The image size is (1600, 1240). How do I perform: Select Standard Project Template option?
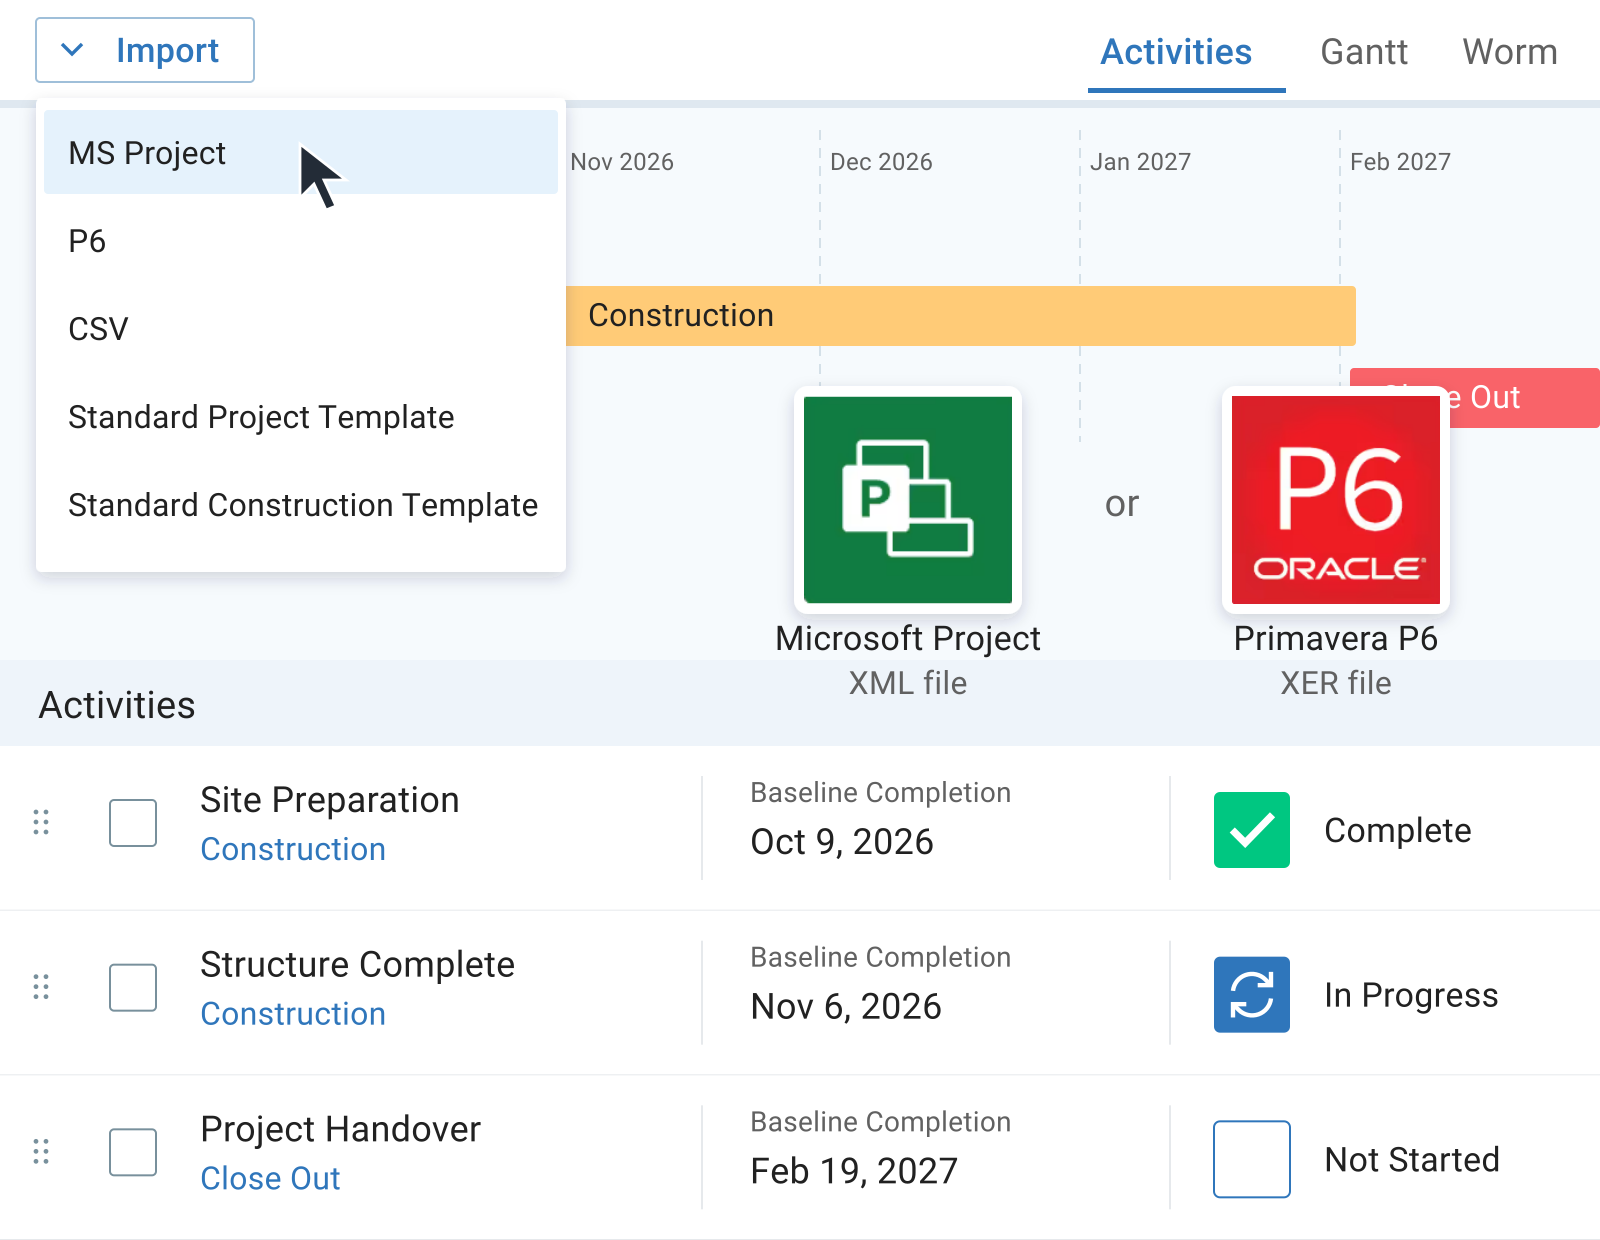point(301,417)
